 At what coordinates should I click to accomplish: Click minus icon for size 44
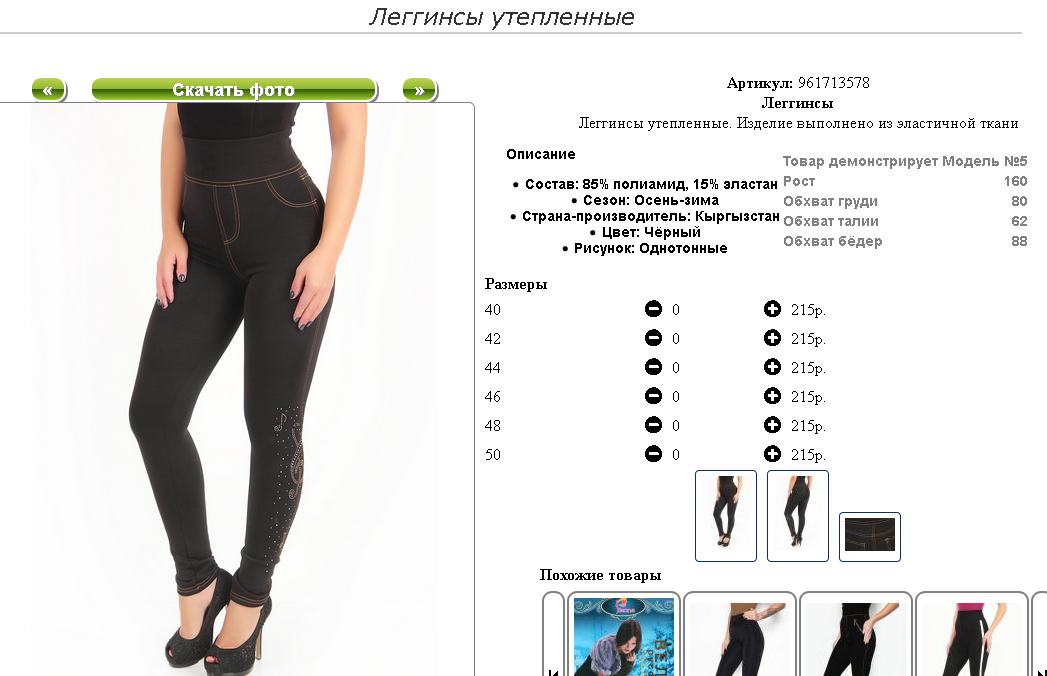pos(653,367)
